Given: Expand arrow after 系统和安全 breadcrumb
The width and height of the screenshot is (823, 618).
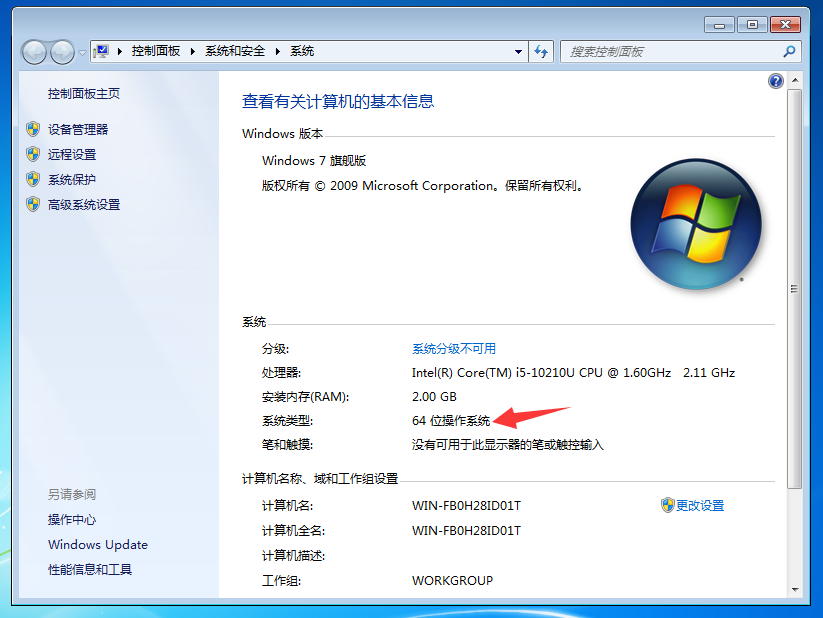Looking at the screenshot, I should 278,51.
